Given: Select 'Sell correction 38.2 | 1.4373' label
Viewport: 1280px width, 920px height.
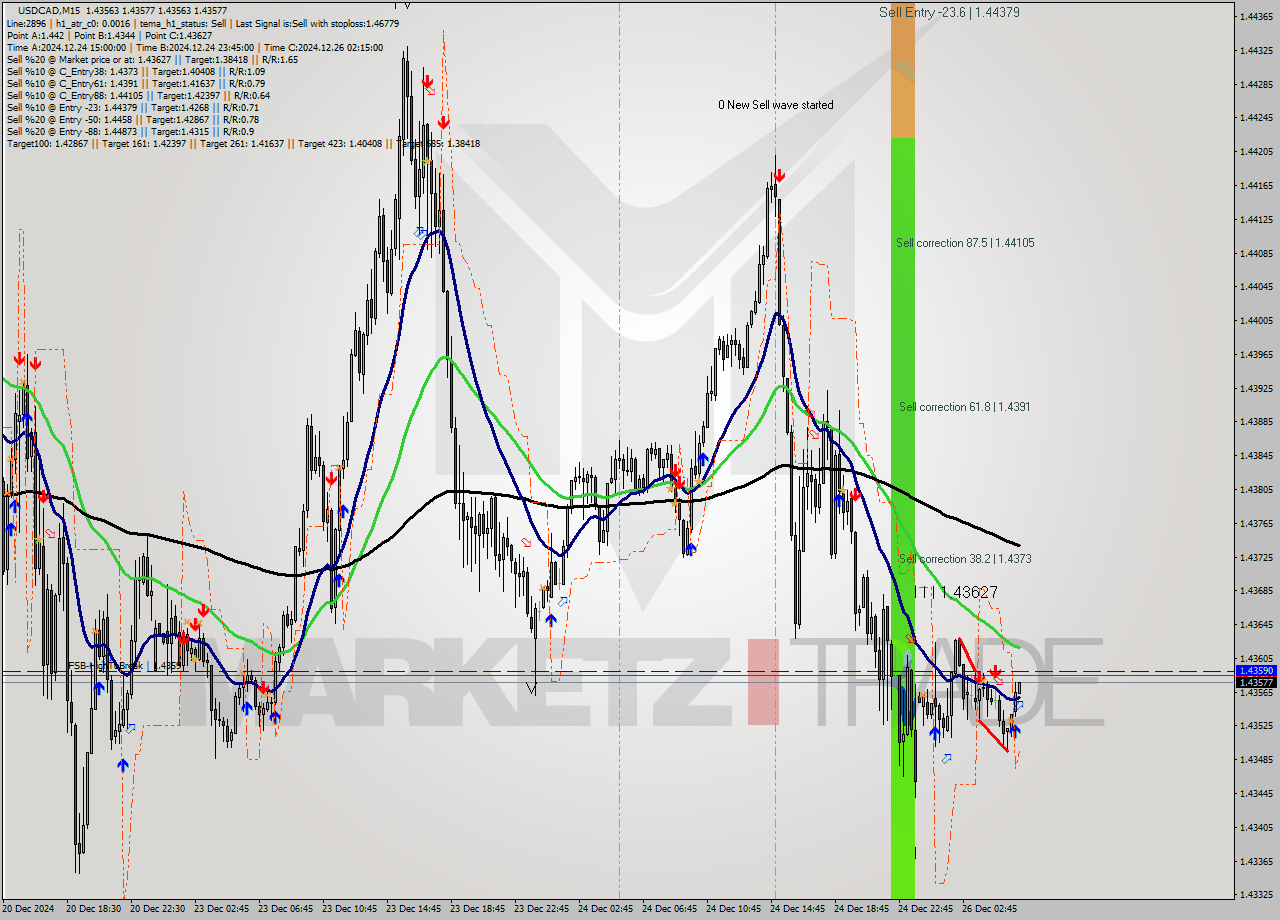Looking at the screenshot, I should pyautogui.click(x=965, y=559).
